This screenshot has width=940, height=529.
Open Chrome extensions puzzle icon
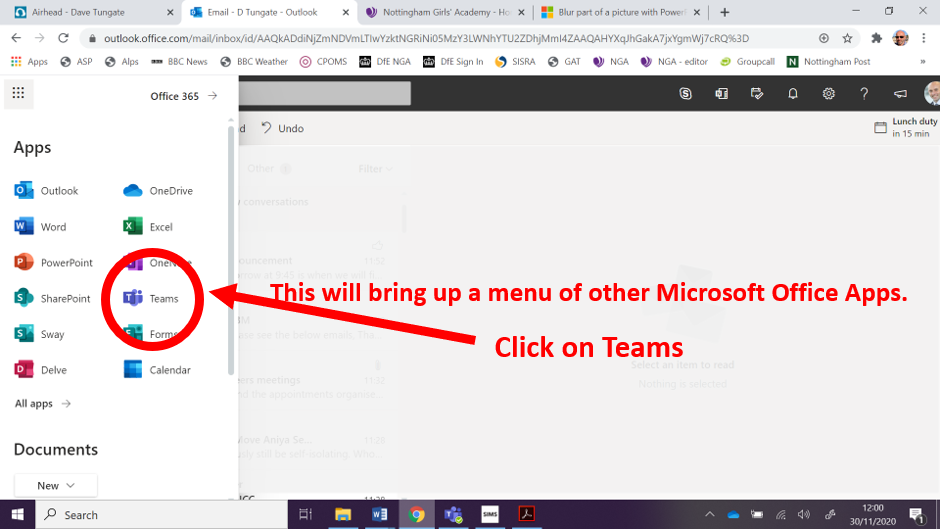pos(876,38)
